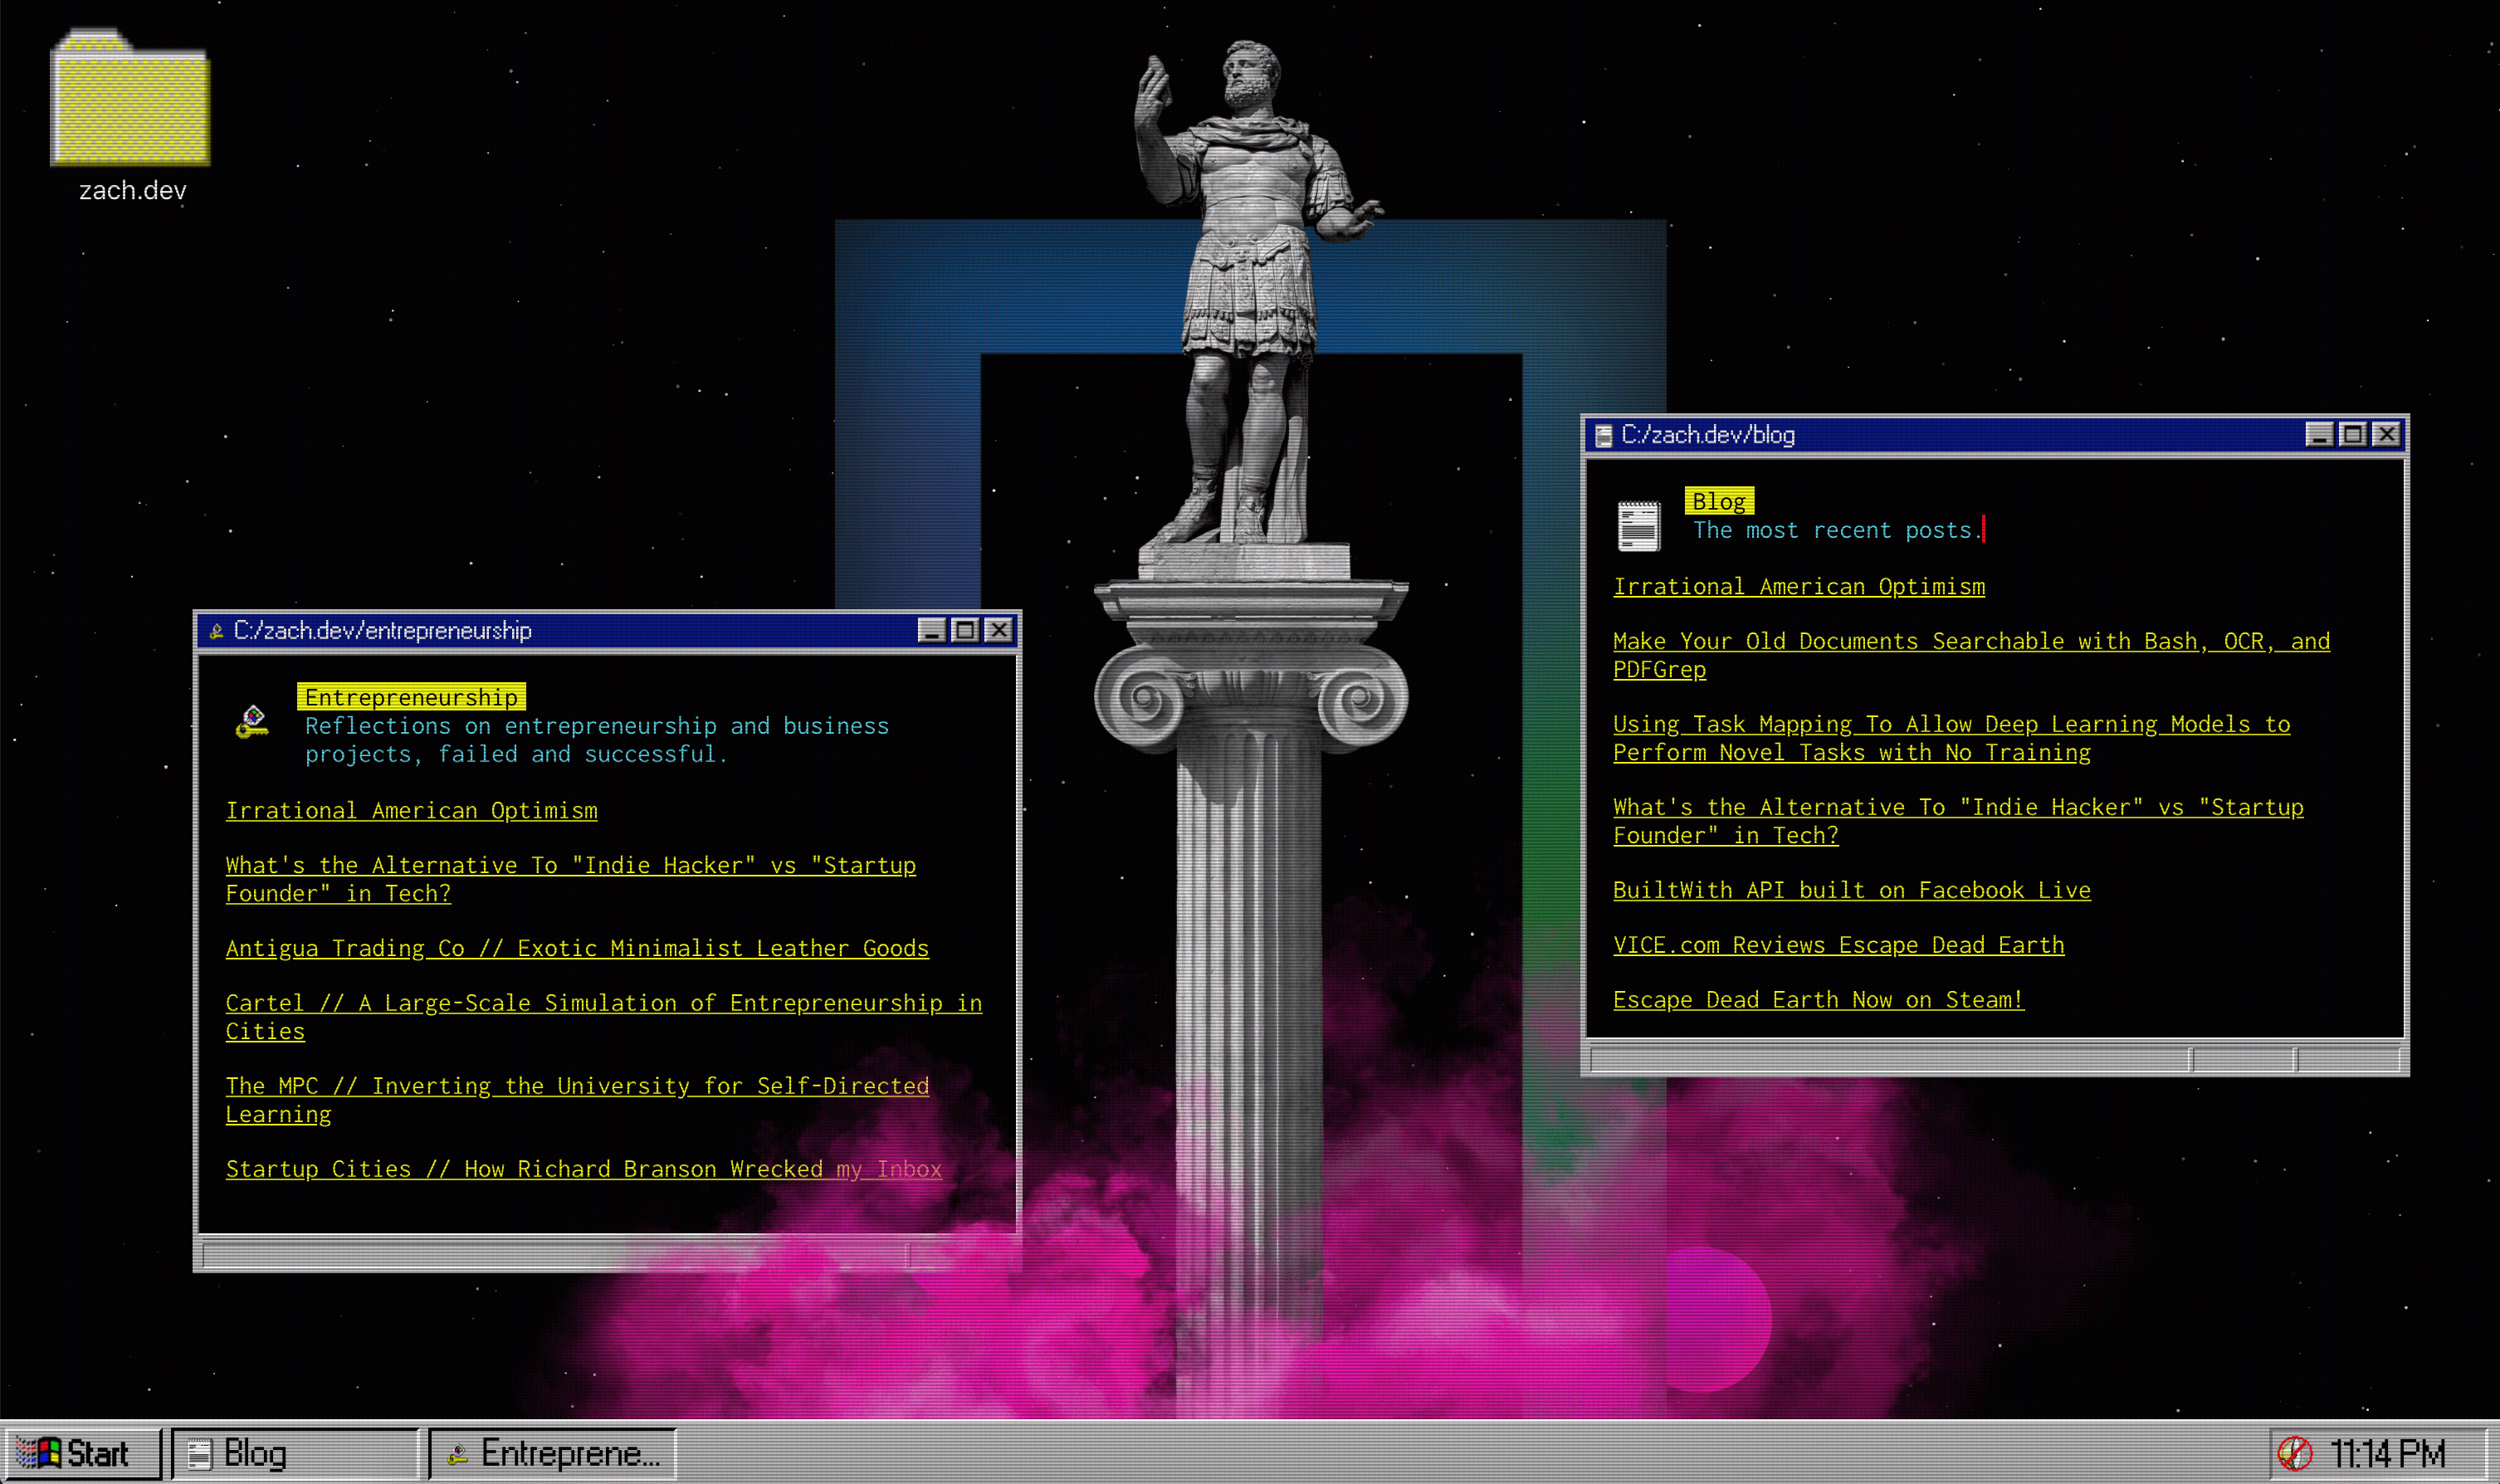2500x1484 pixels.
Task: Switch to Entrepreneurship taskbar item
Action: [552, 1453]
